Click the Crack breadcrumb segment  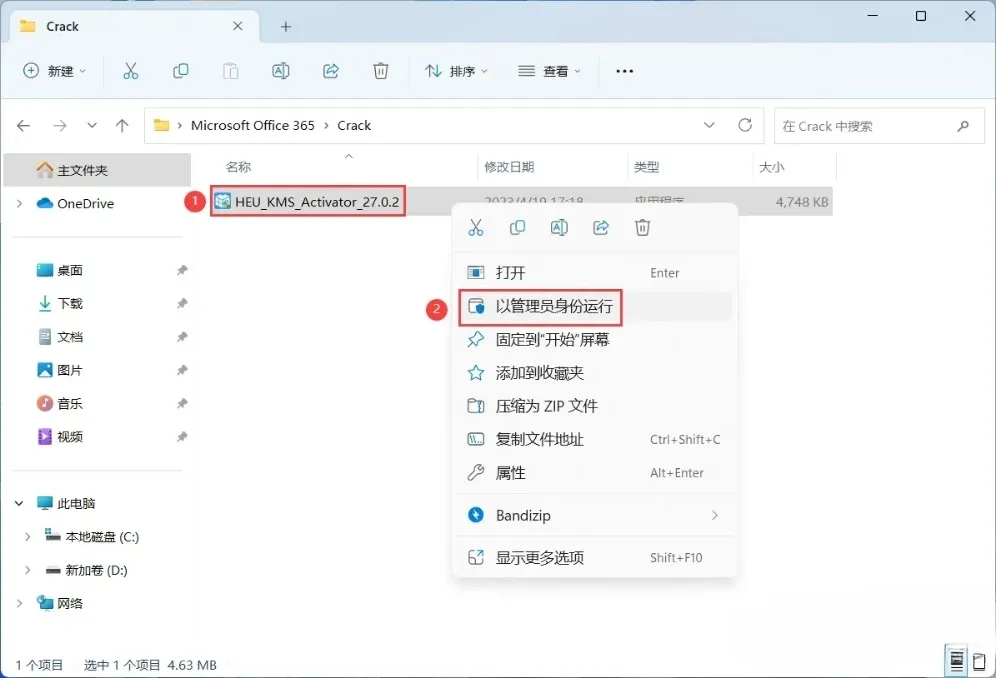[x=354, y=125]
